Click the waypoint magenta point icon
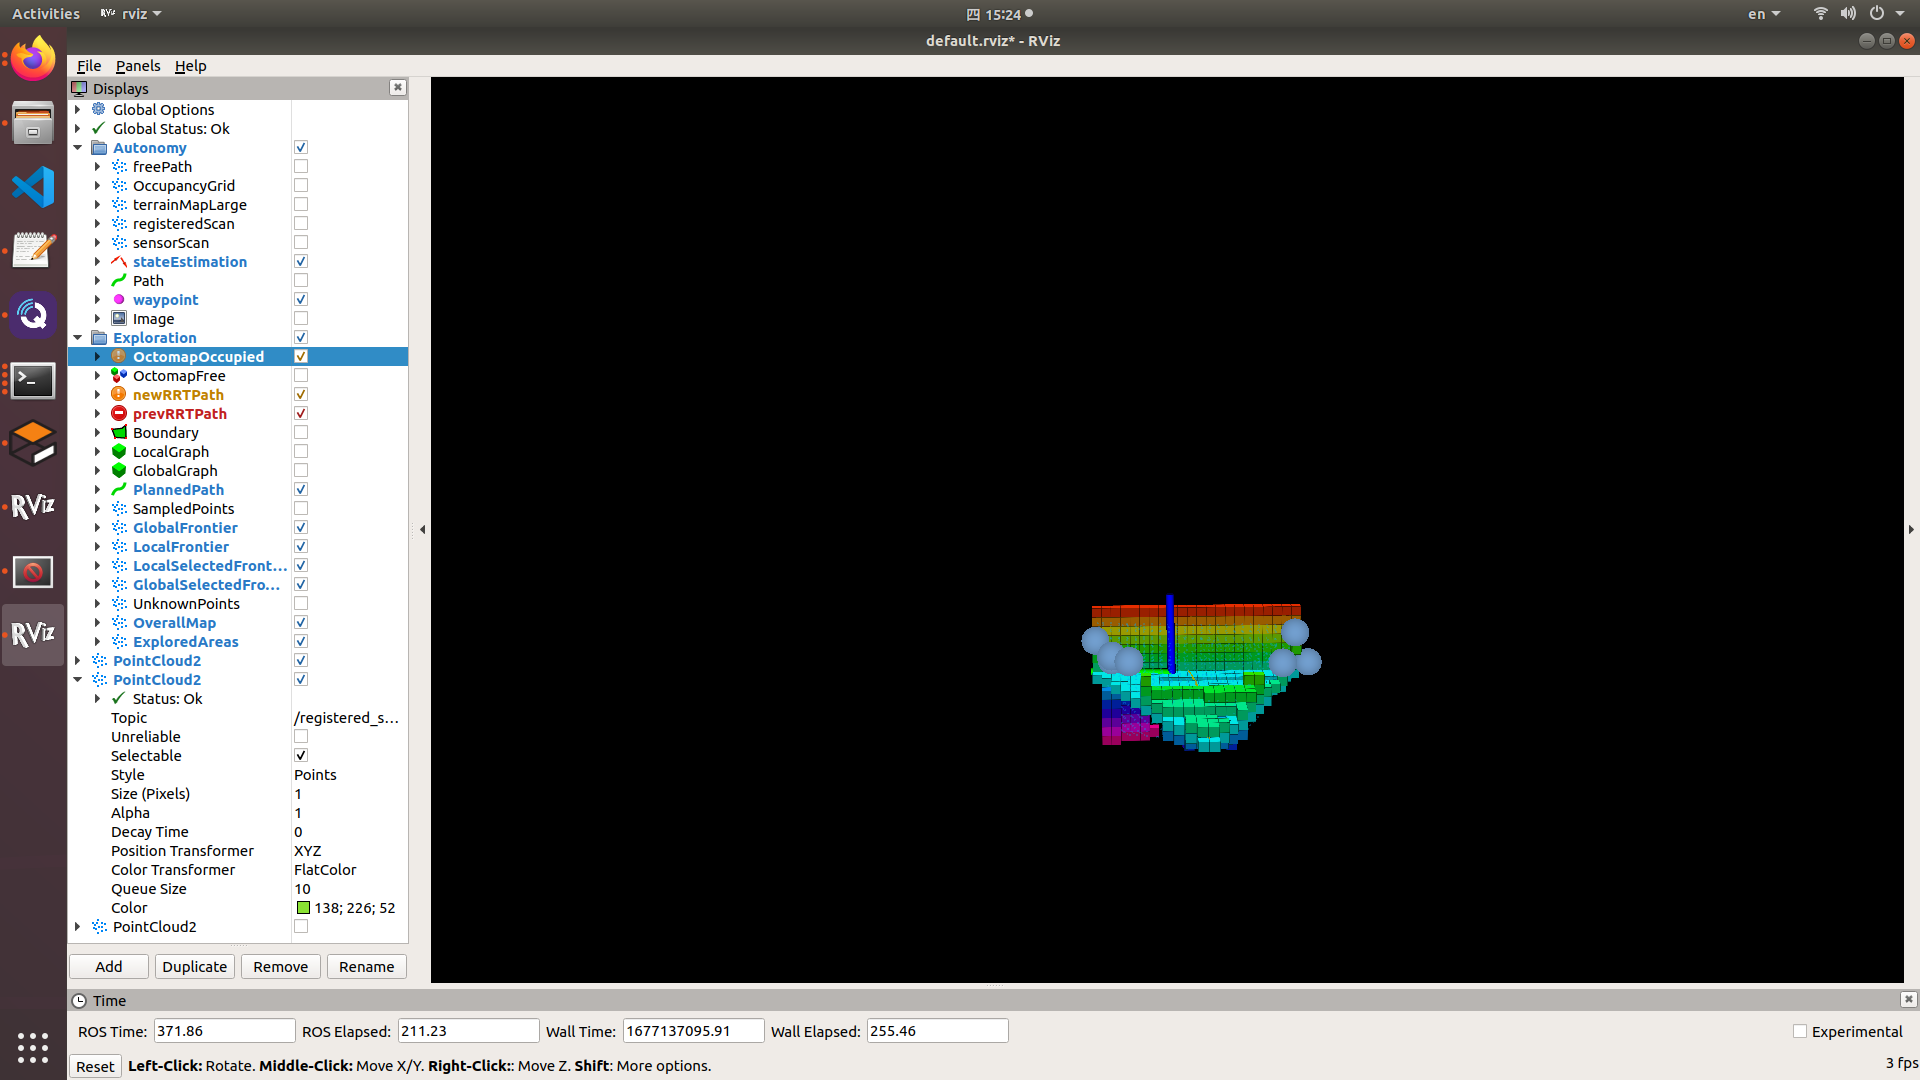The width and height of the screenshot is (1920, 1080). coord(119,300)
